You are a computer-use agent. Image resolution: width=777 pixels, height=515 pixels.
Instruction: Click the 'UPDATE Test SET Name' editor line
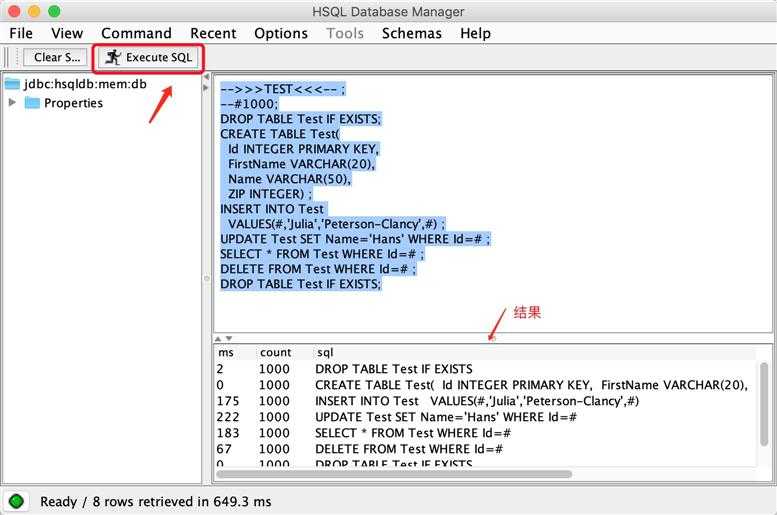[x=355, y=239]
